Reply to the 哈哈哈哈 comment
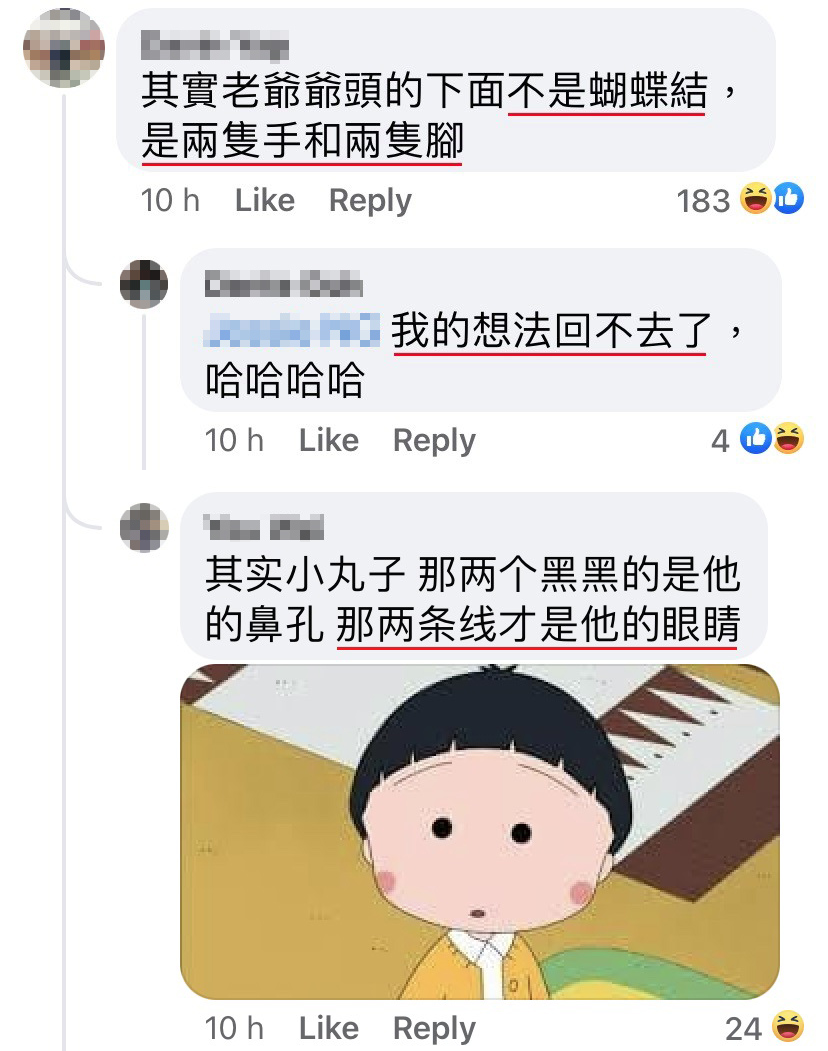The image size is (828, 1051). 434,440
